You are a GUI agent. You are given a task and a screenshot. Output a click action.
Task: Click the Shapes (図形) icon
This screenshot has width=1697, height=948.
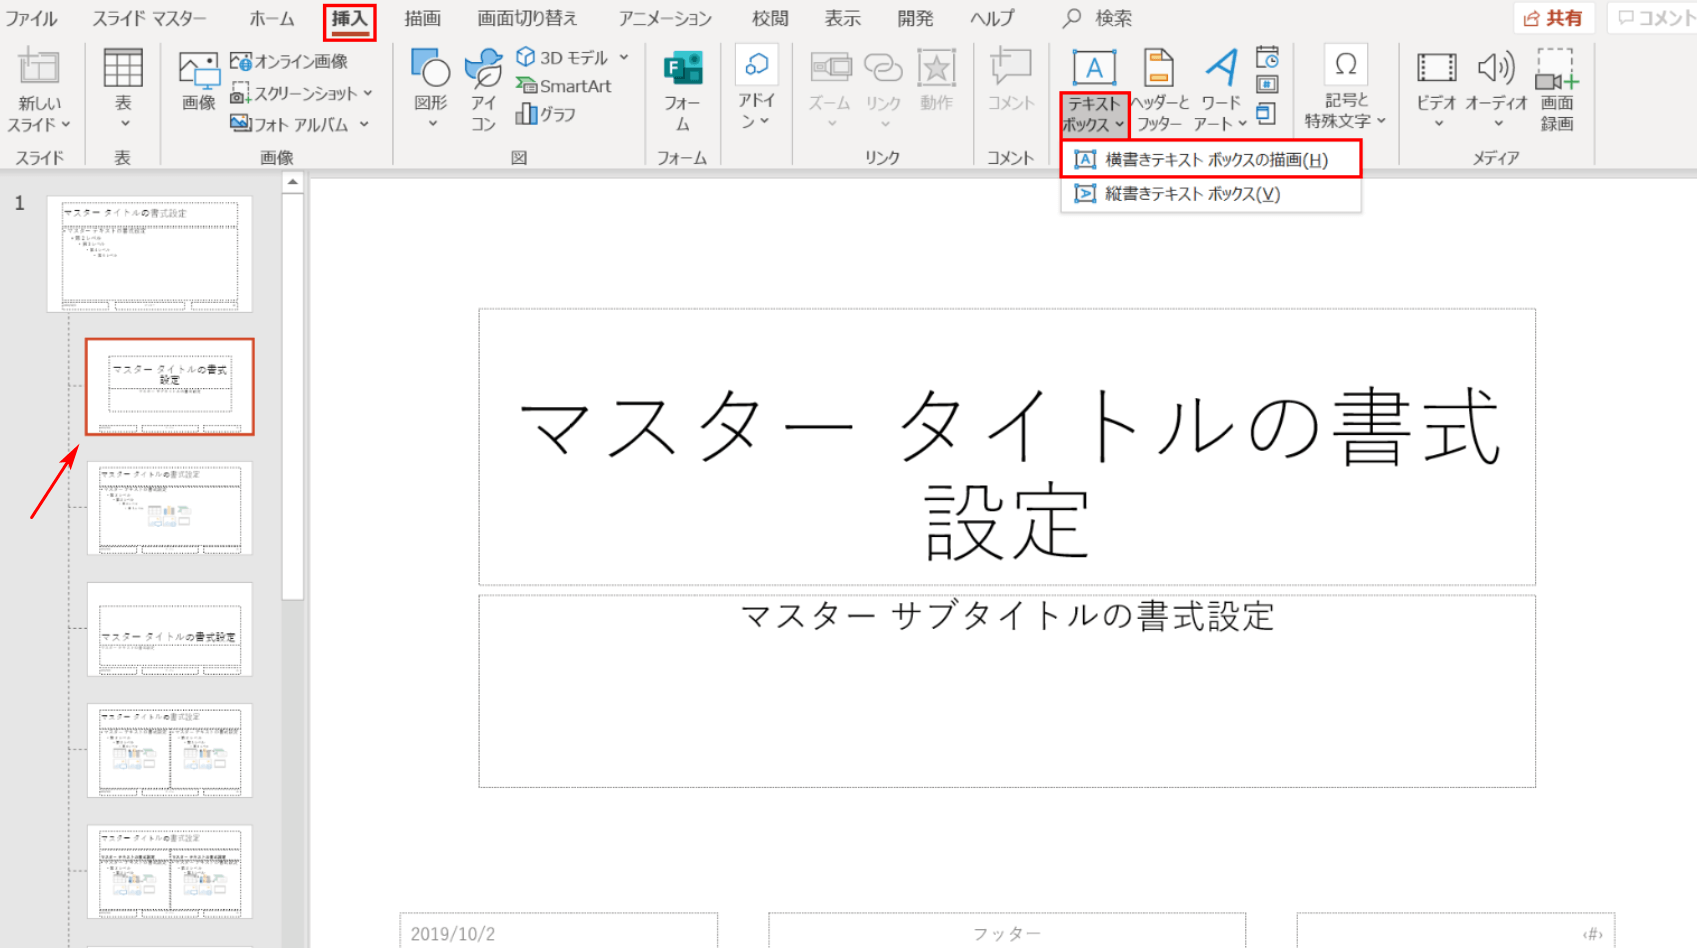coord(431,68)
